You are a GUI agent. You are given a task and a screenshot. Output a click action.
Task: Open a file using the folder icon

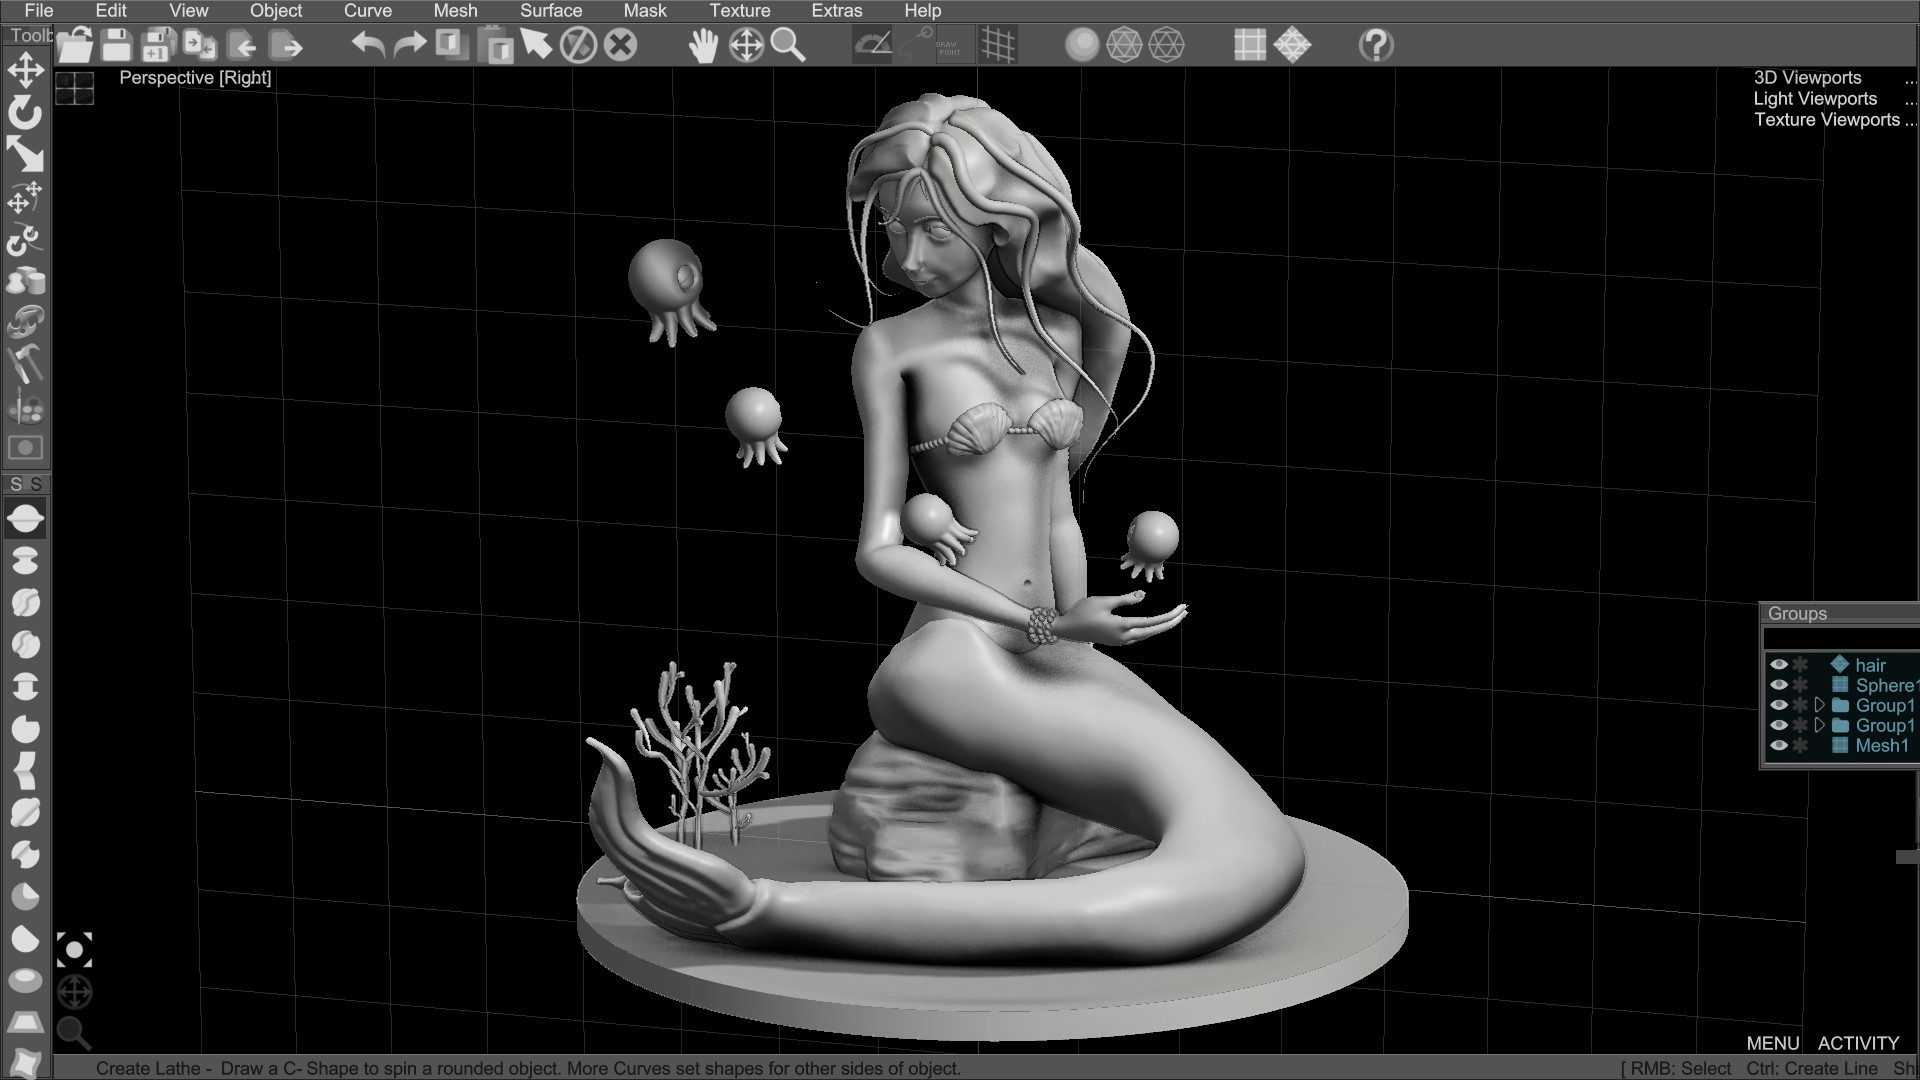(x=73, y=44)
